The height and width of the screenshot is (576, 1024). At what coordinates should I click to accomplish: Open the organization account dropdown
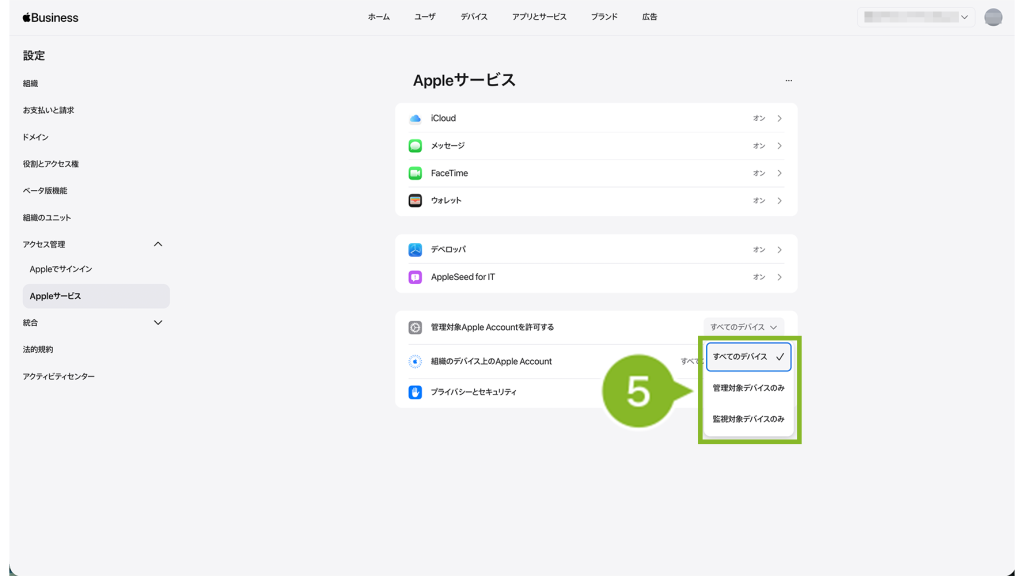tap(916, 17)
